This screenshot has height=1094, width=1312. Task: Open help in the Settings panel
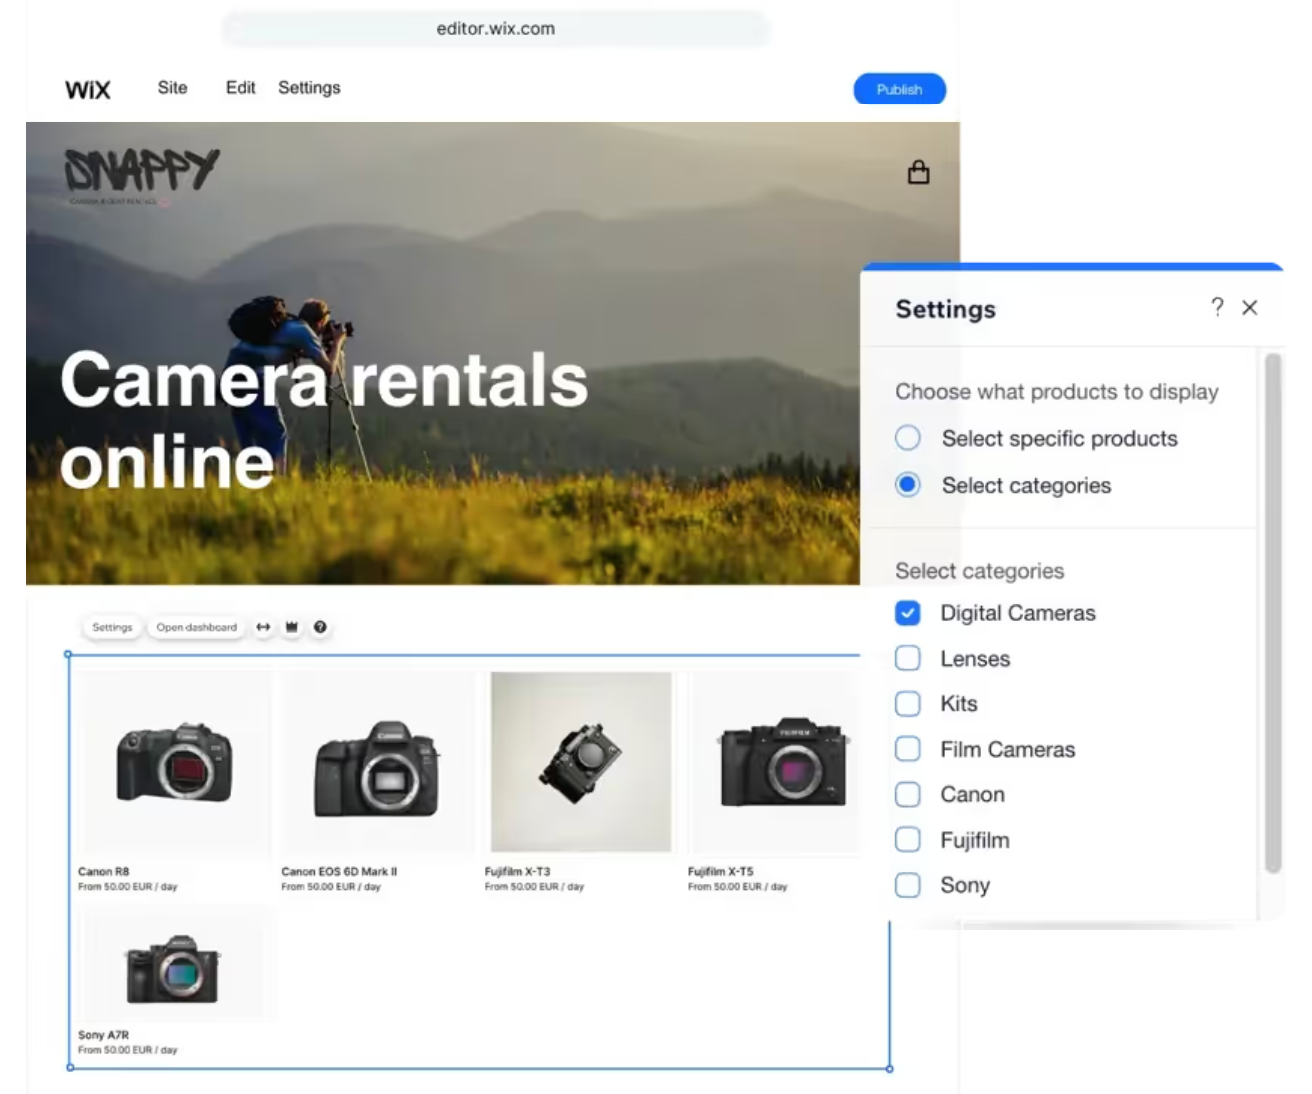[1217, 307]
